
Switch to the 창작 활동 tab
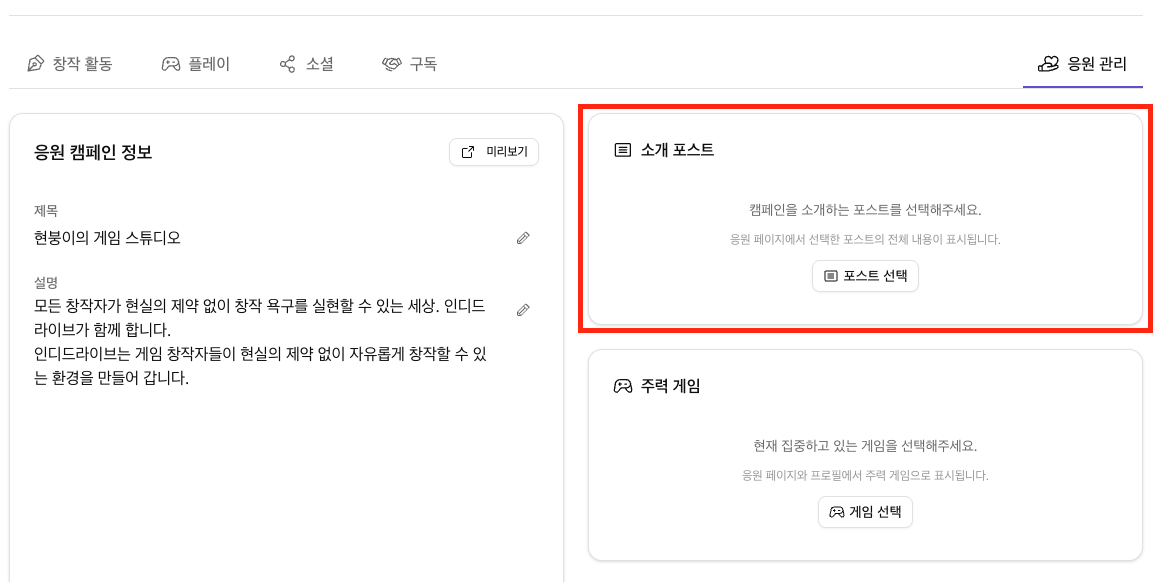(72, 63)
